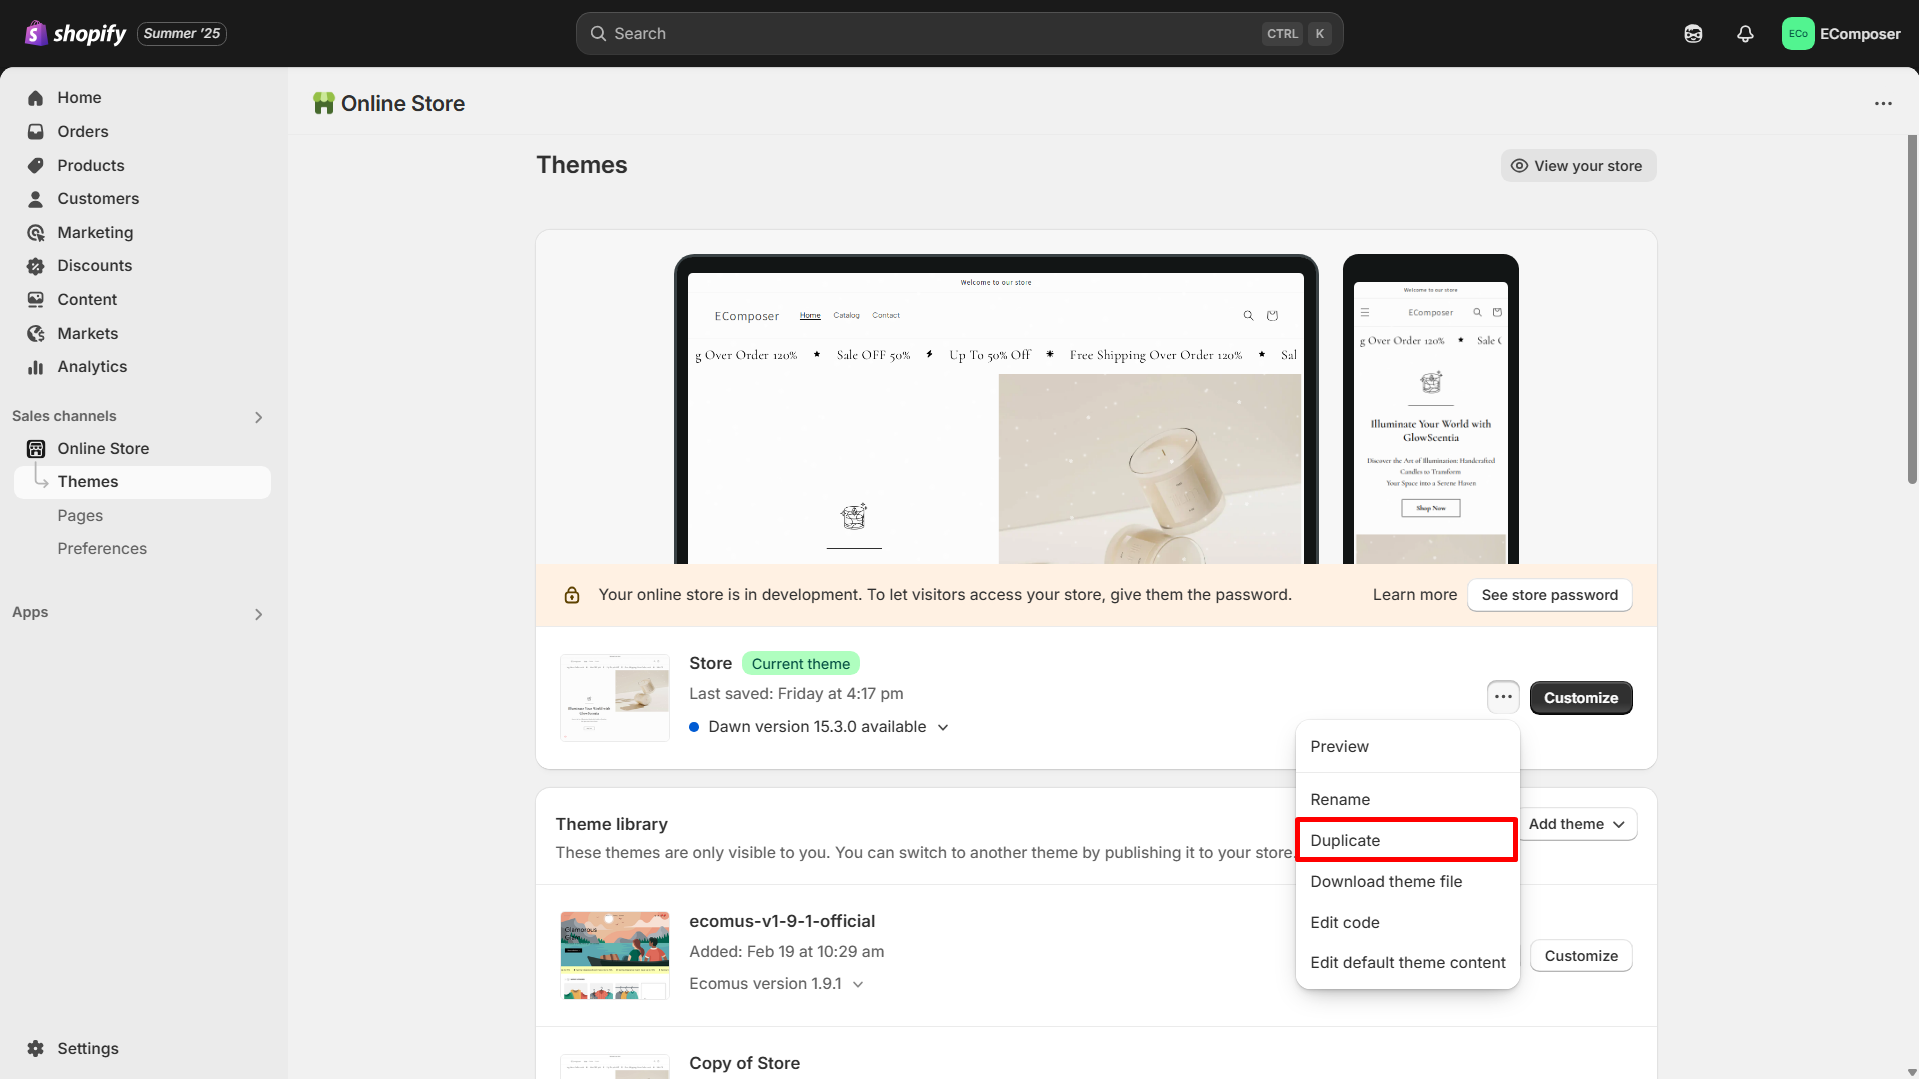Click the Marketing target icon

click(x=36, y=233)
